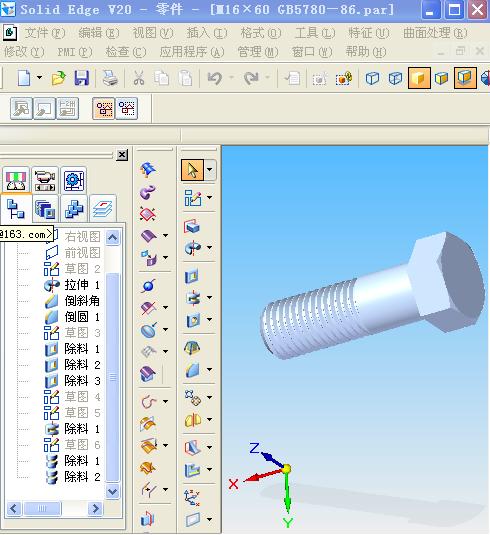Click the feature tree scroll up arrow

coord(113,237)
